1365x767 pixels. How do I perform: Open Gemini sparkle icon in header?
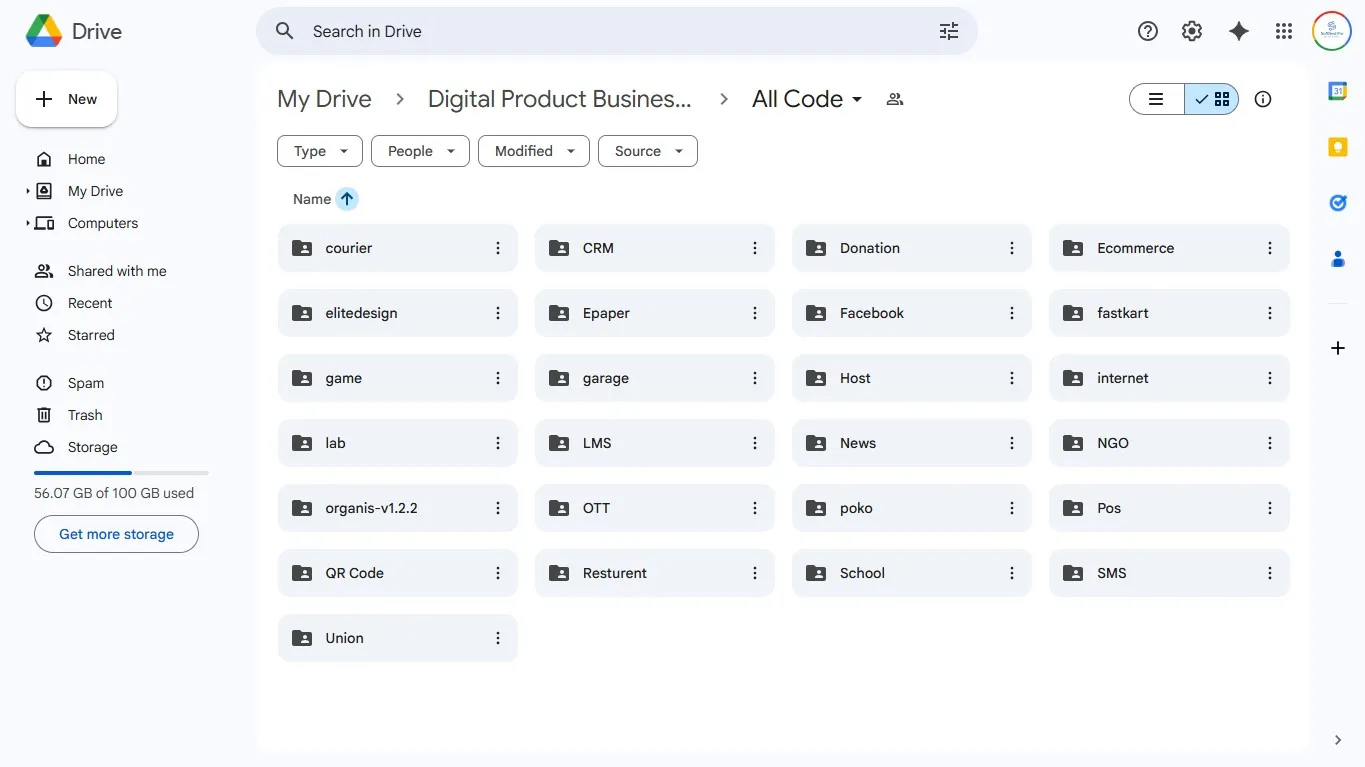click(x=1238, y=31)
